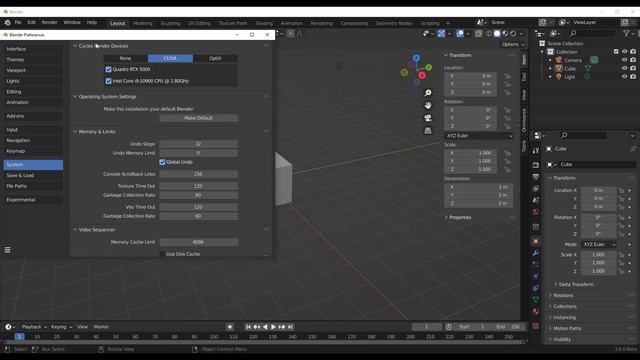
Task: Select None as Cycles compute device
Action: click(x=125, y=58)
